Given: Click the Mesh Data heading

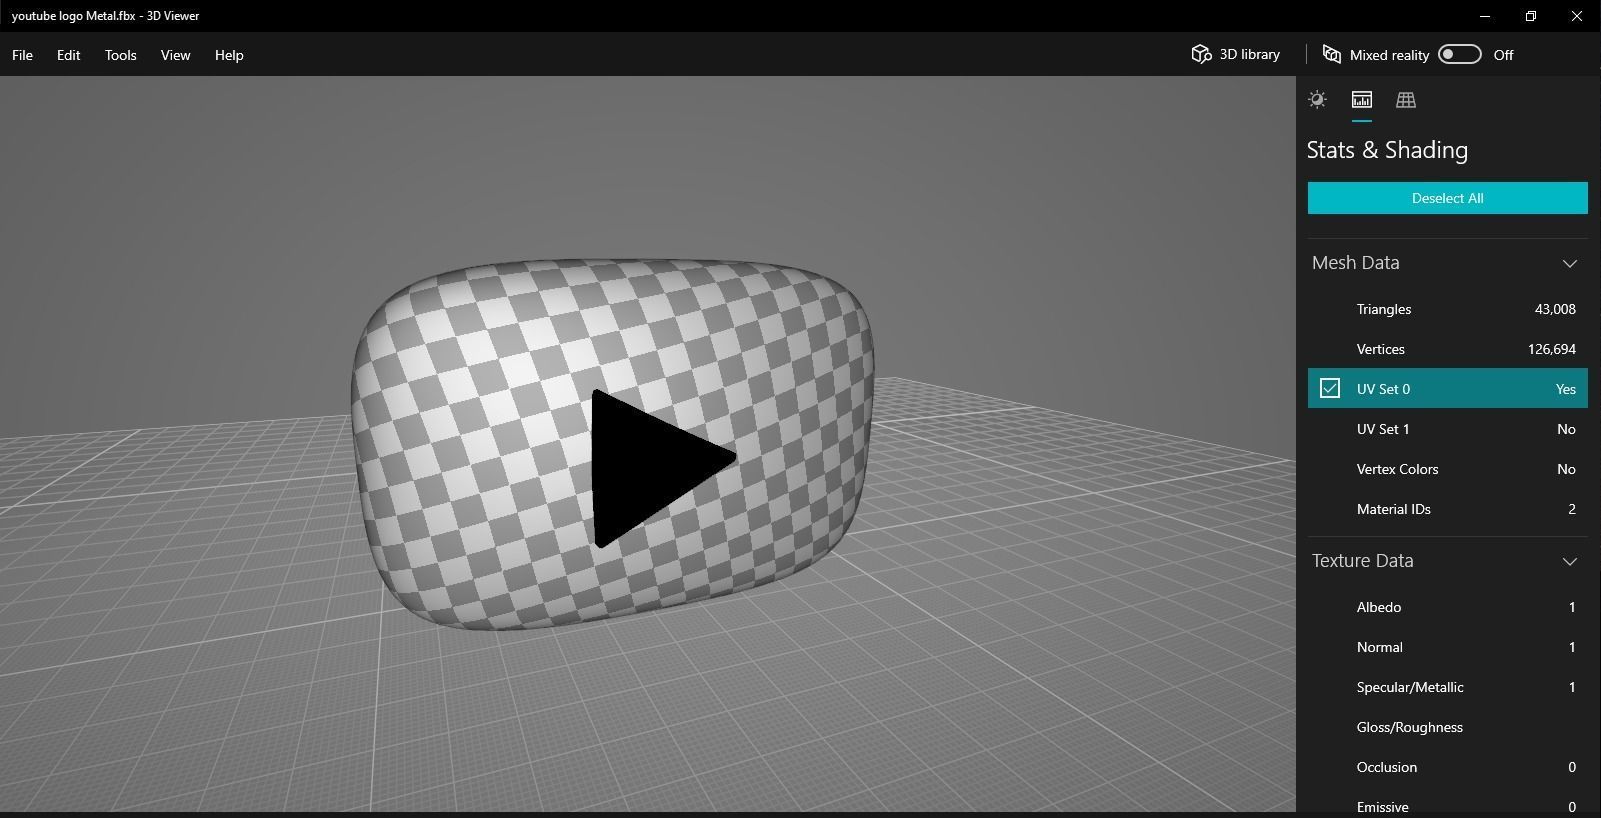Looking at the screenshot, I should coord(1355,262).
